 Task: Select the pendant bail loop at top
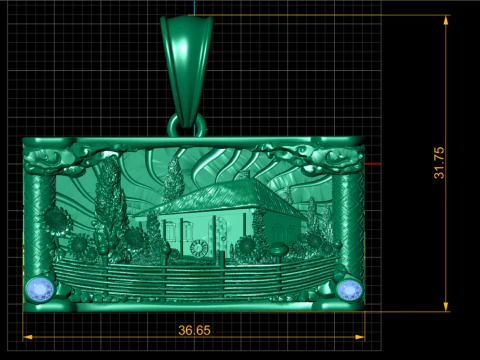[x=186, y=71]
